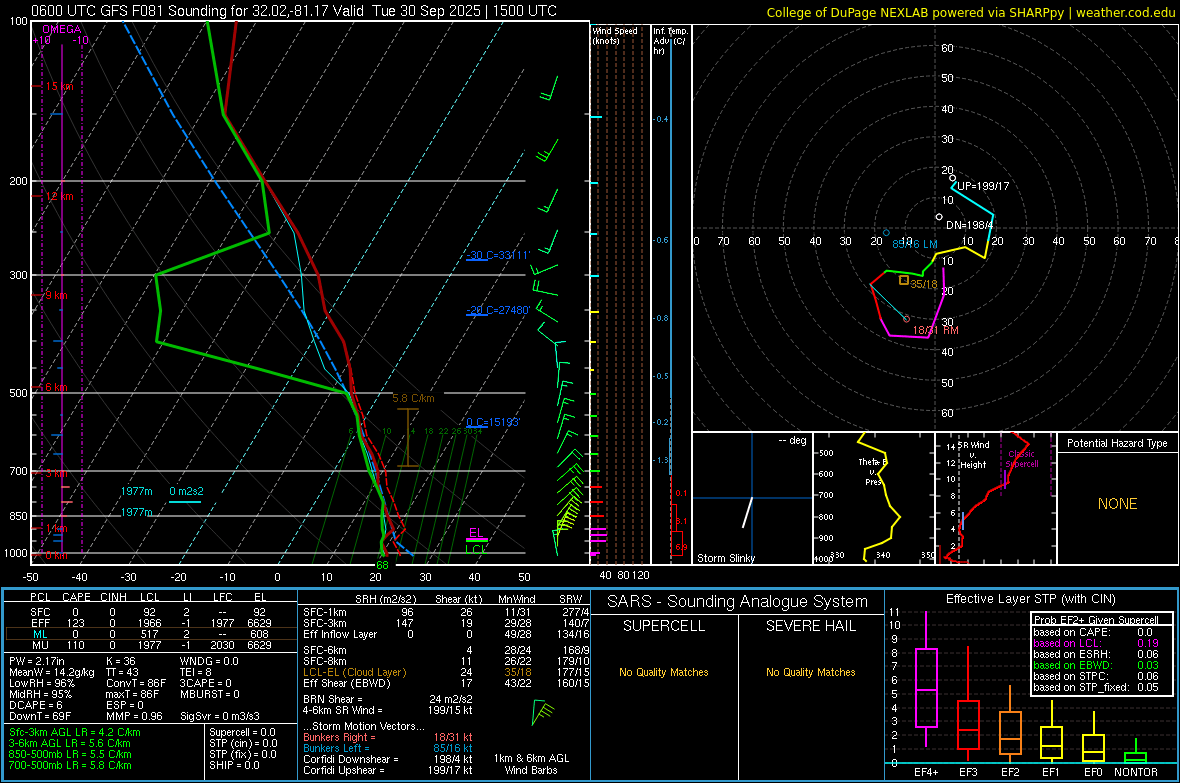Click the magenta based on LCL: row
Viewport: 1180px width, 783px height.
(1096, 643)
